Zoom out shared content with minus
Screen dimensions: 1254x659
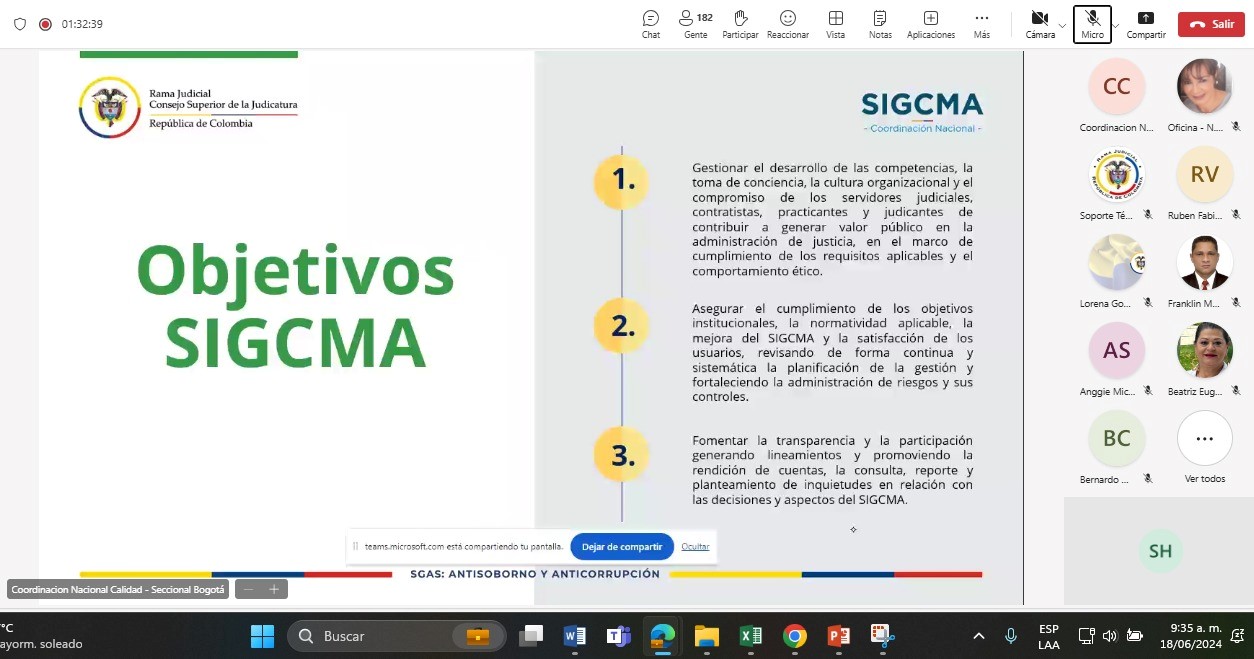pos(250,589)
